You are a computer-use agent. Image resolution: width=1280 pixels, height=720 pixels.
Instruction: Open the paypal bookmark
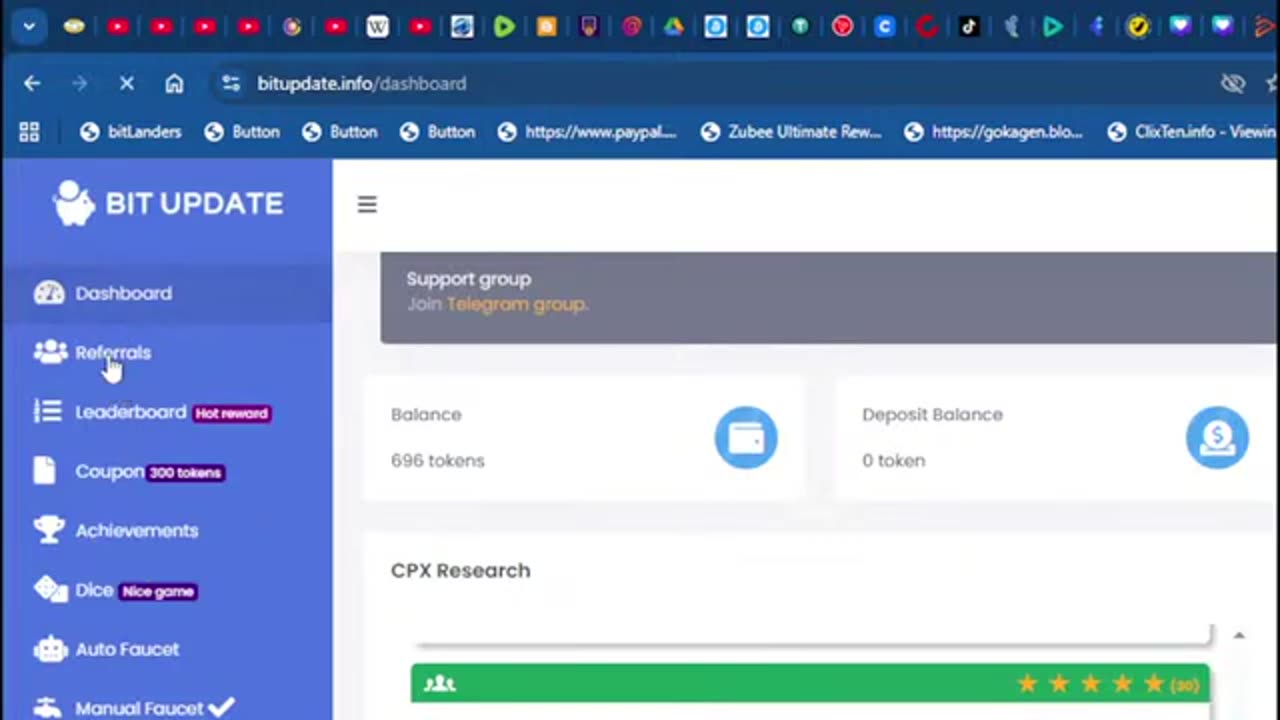coord(587,132)
